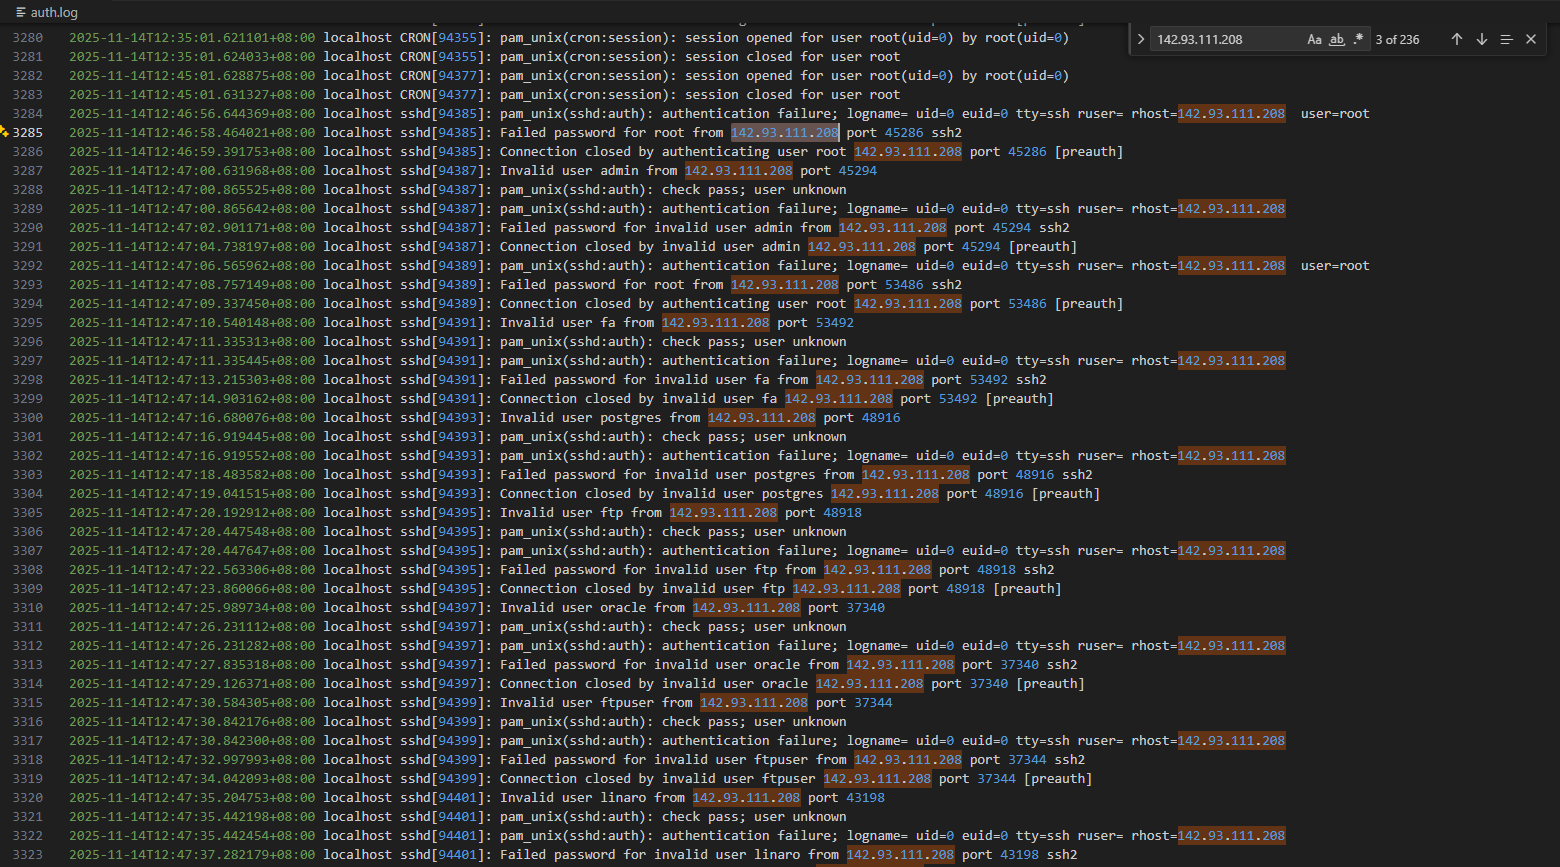Click line number 3280 in gutter
The image size is (1560, 867).
pos(28,38)
